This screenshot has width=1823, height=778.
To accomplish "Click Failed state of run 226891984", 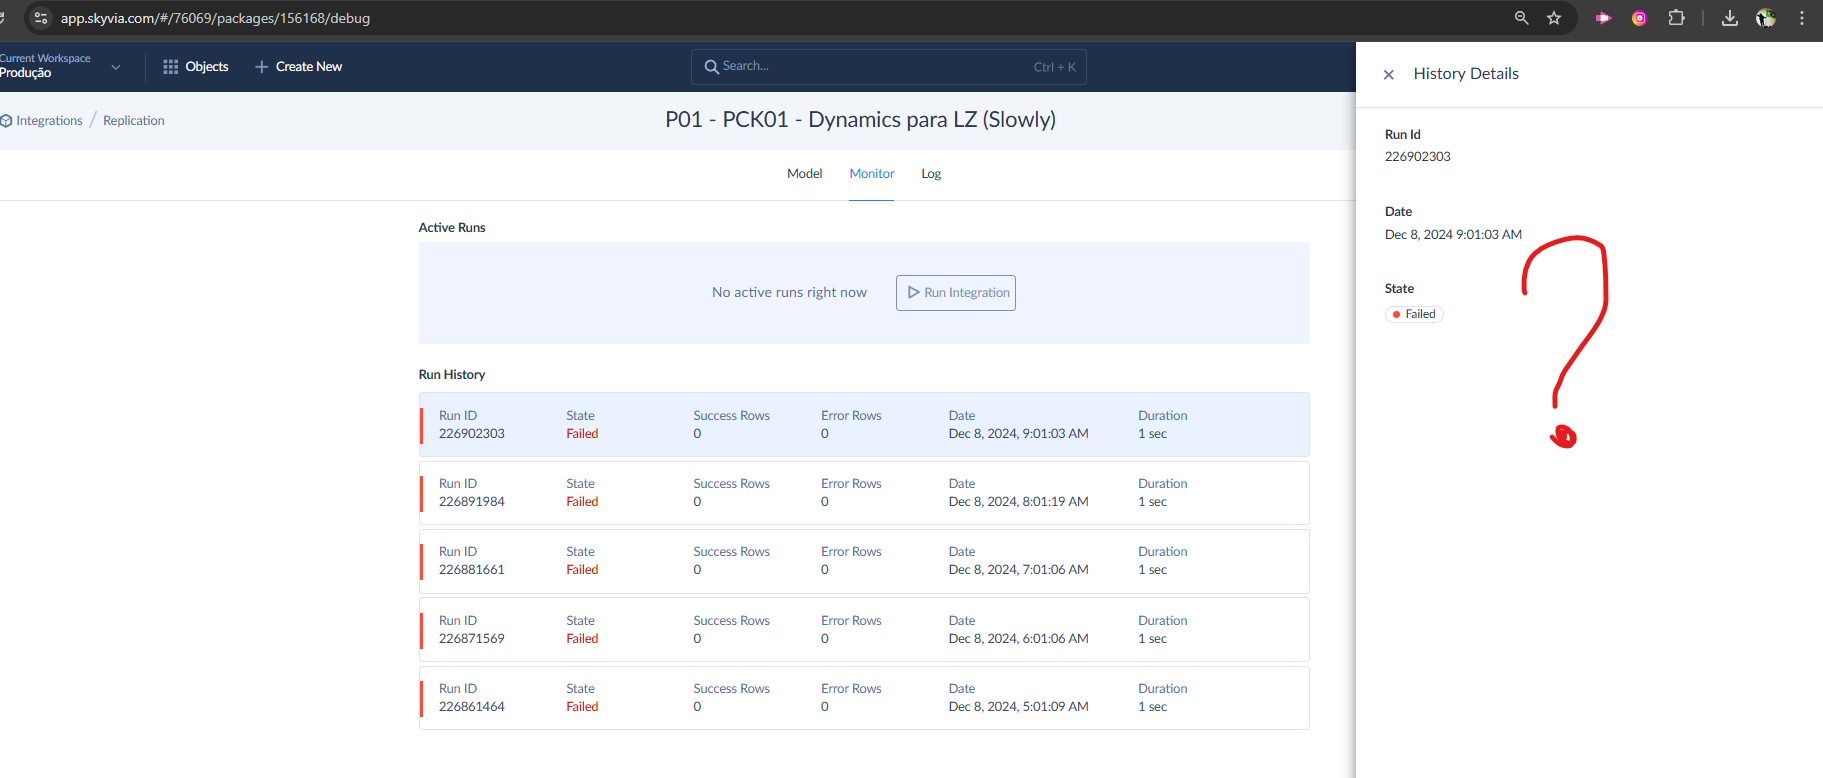I will [x=582, y=502].
